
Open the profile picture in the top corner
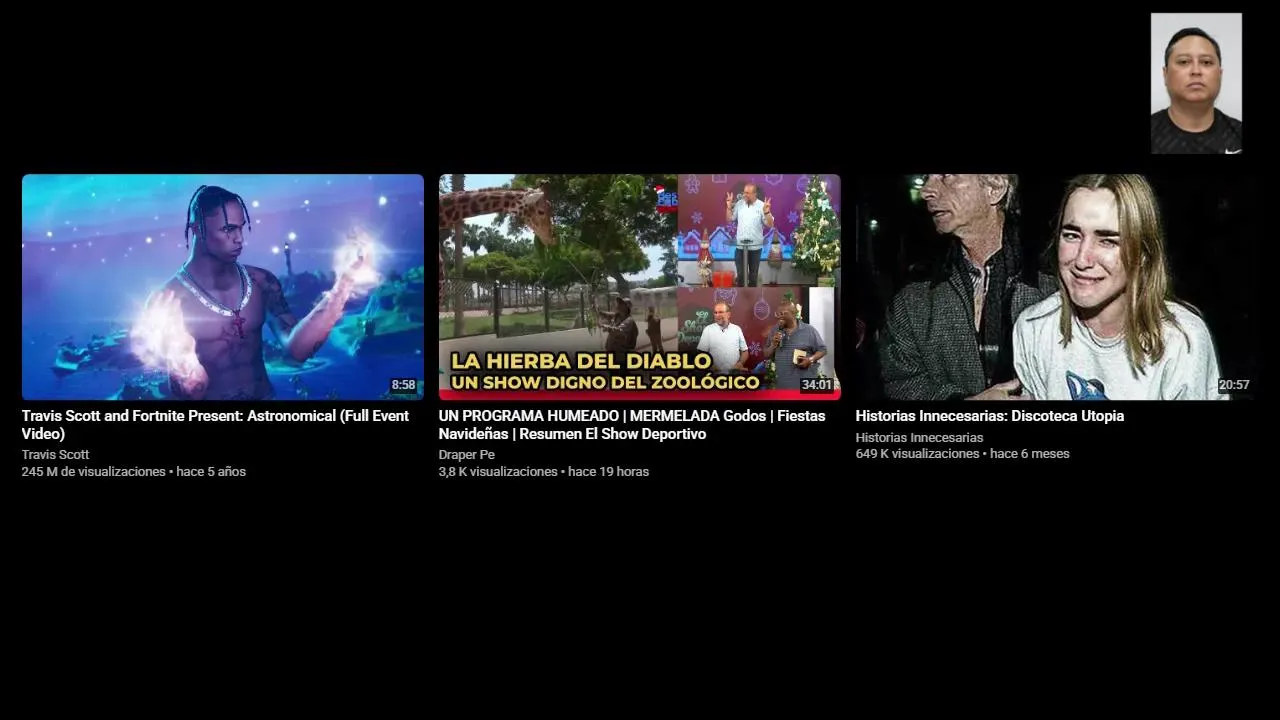[x=1196, y=83]
